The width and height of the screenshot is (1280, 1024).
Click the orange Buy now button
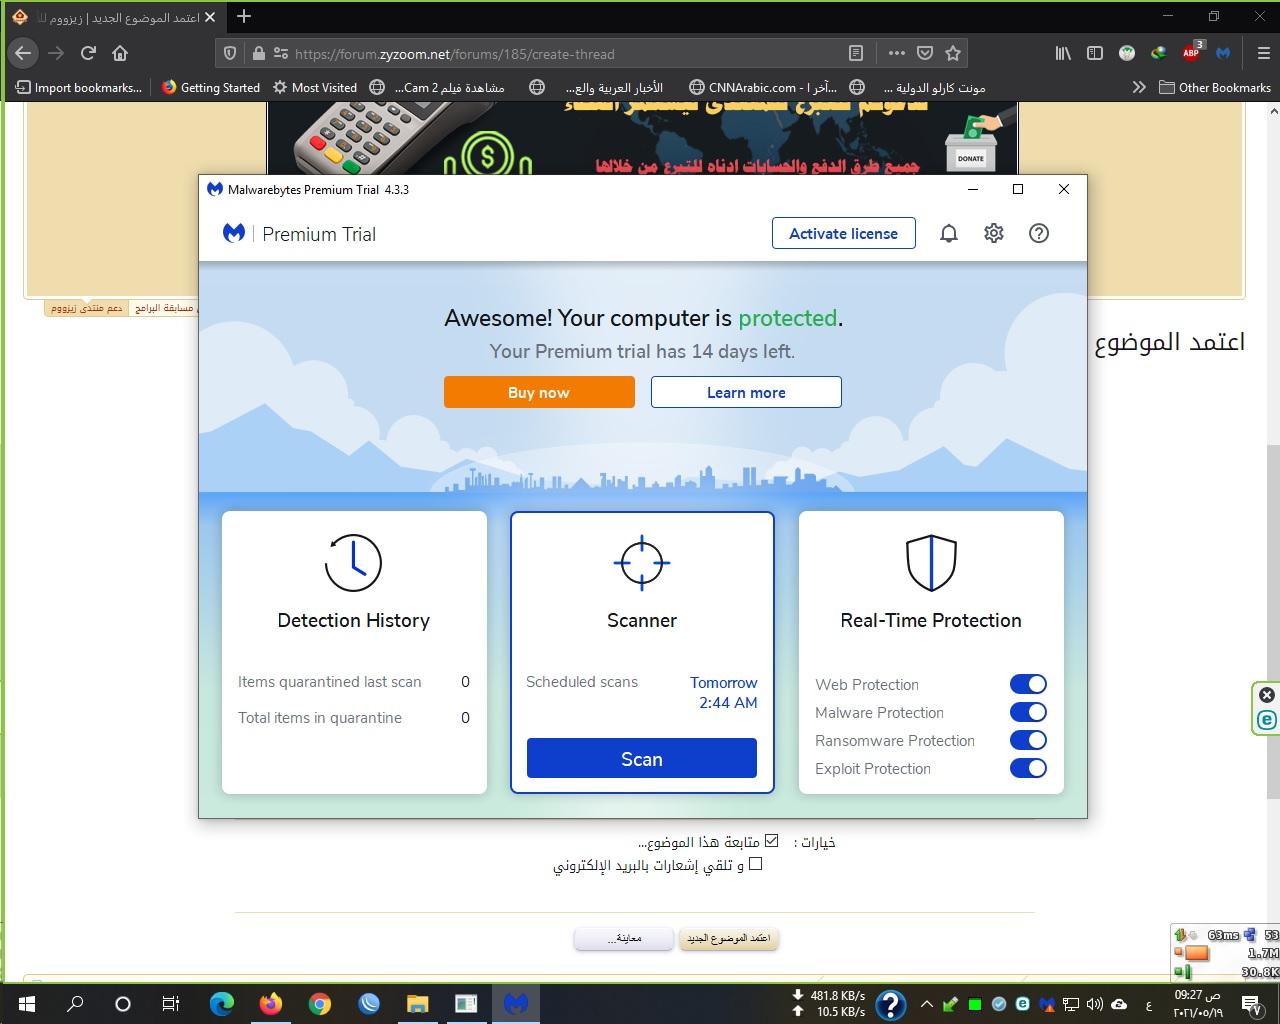click(x=539, y=392)
